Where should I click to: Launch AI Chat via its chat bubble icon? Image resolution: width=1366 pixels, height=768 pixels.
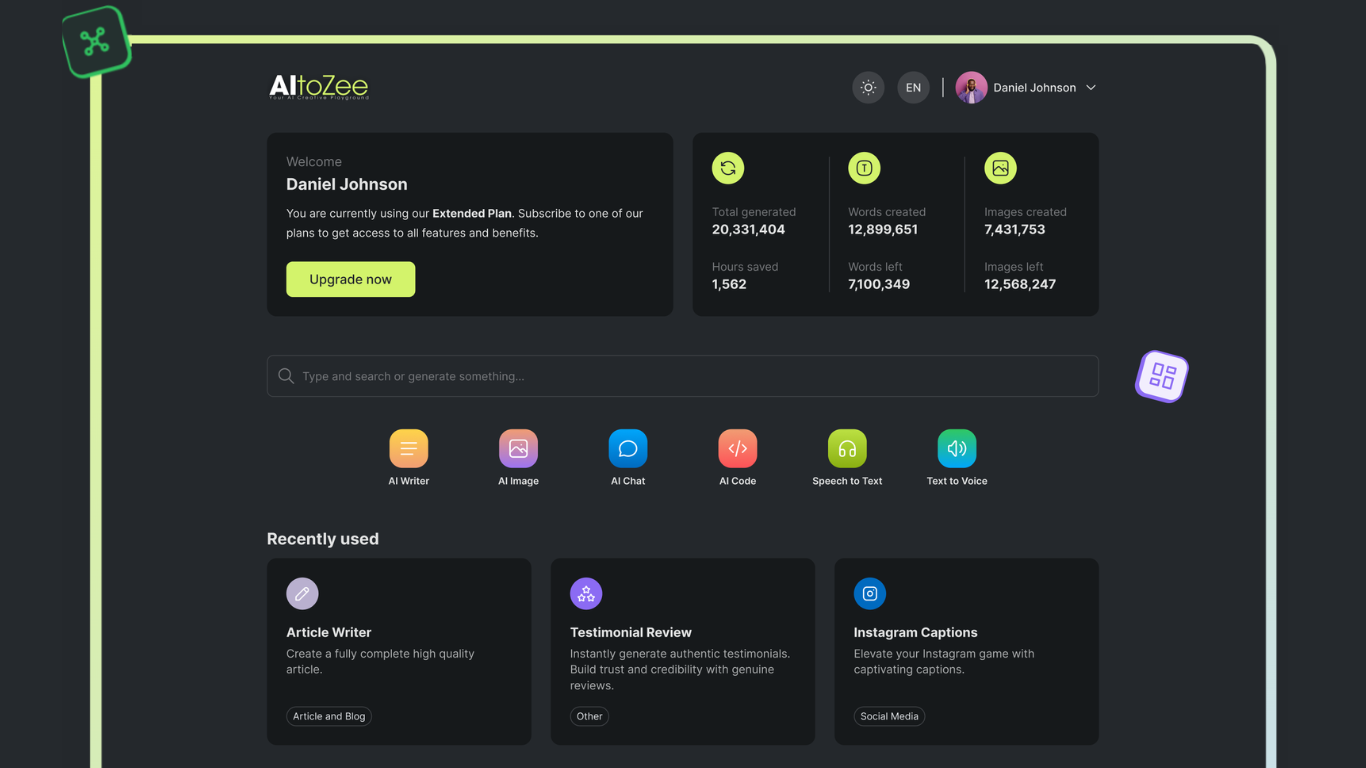628,448
